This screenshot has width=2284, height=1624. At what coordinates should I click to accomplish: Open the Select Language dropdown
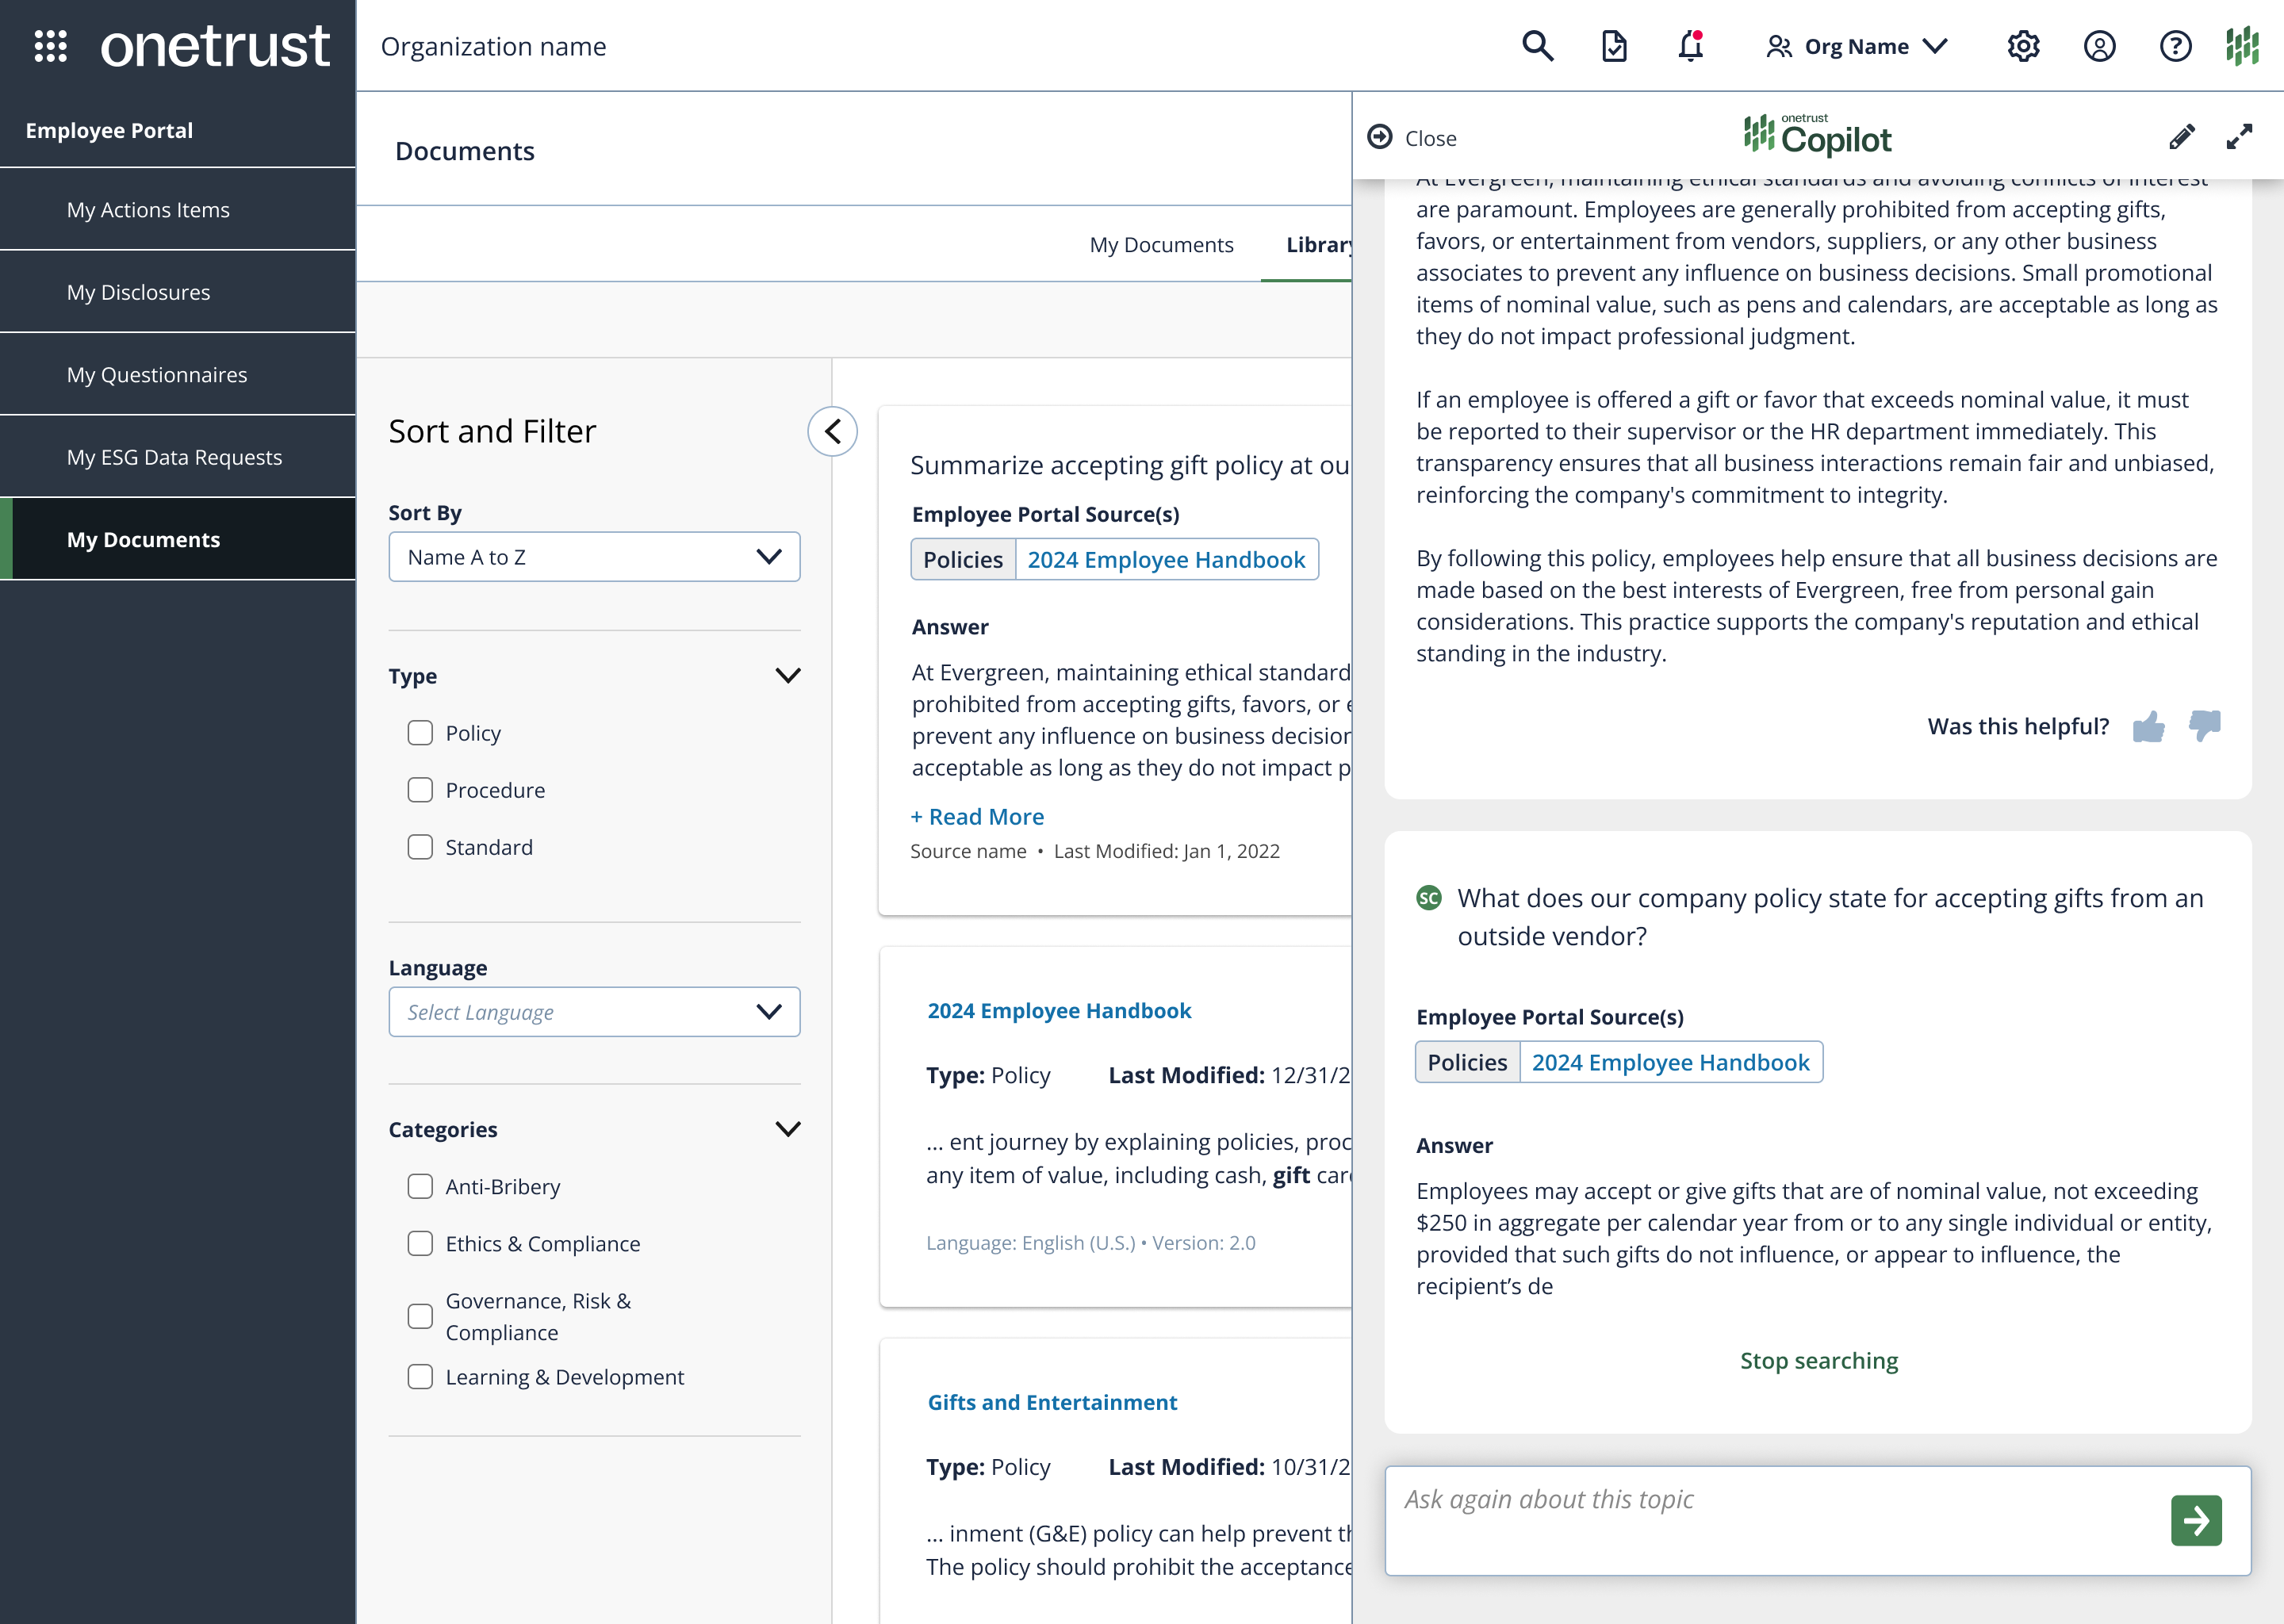594,1012
